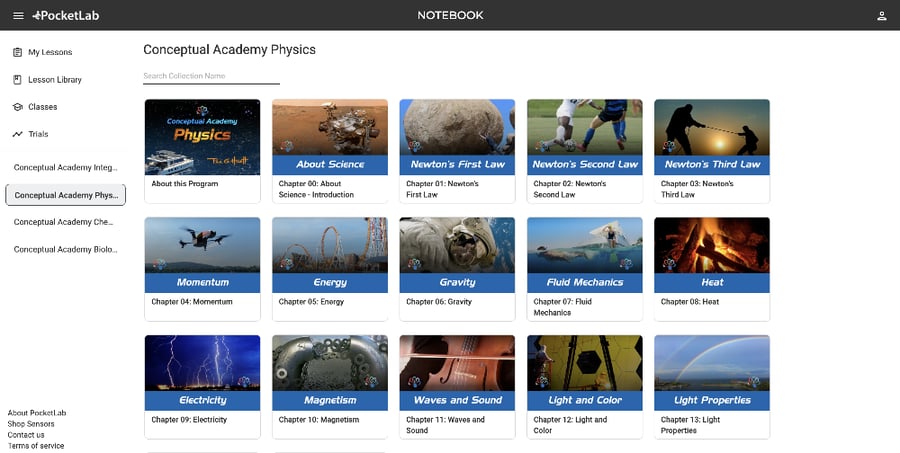Click 'Chapter 00: About Science - Introduction' text
Screen dimensions: 900x453
click(x=316, y=189)
